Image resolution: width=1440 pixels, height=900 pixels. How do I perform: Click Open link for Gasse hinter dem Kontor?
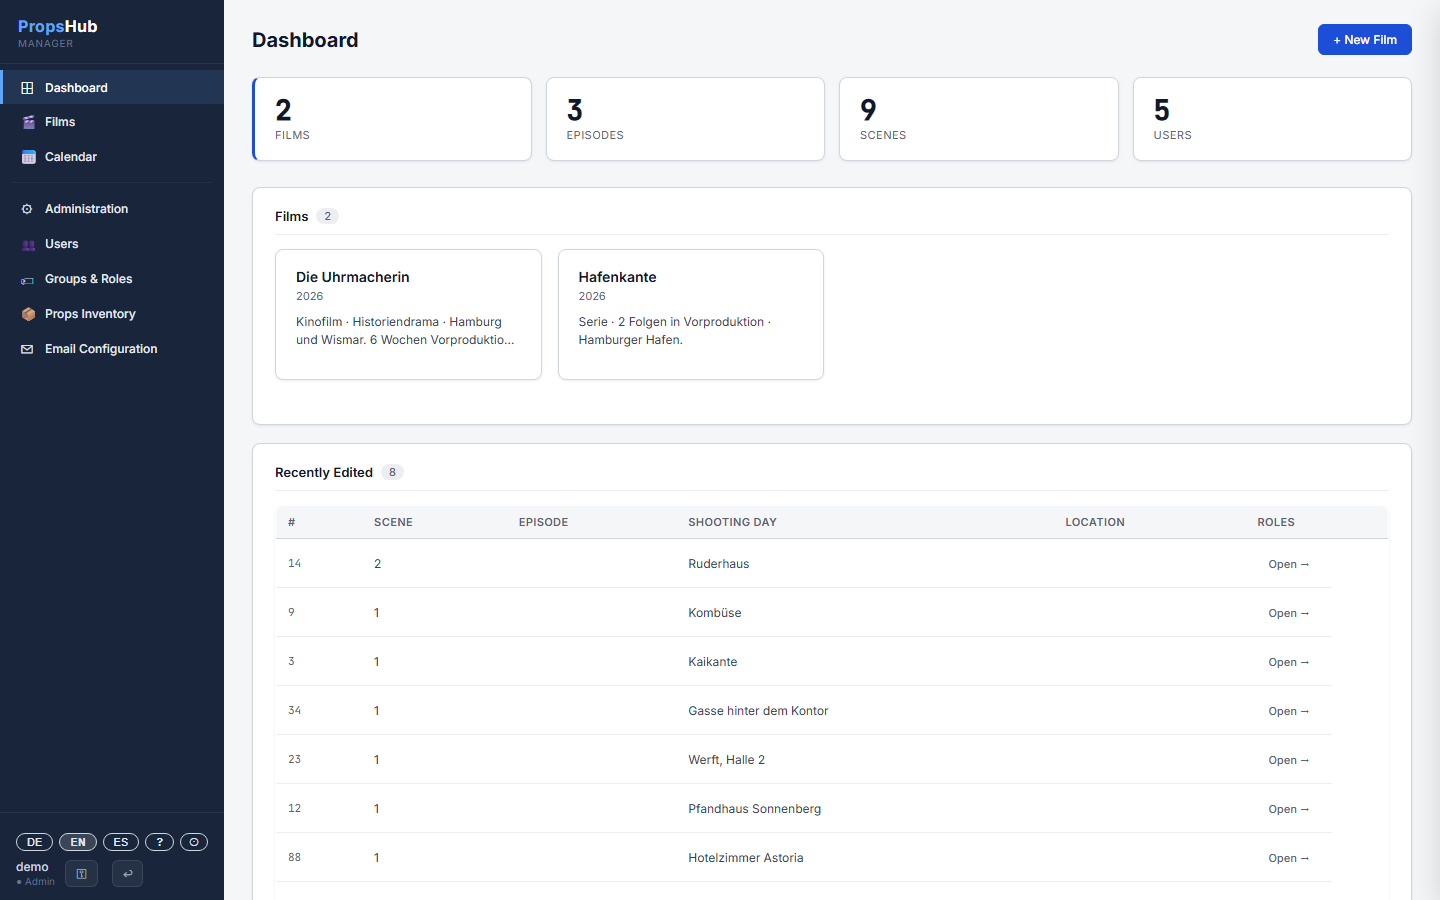point(1288,712)
